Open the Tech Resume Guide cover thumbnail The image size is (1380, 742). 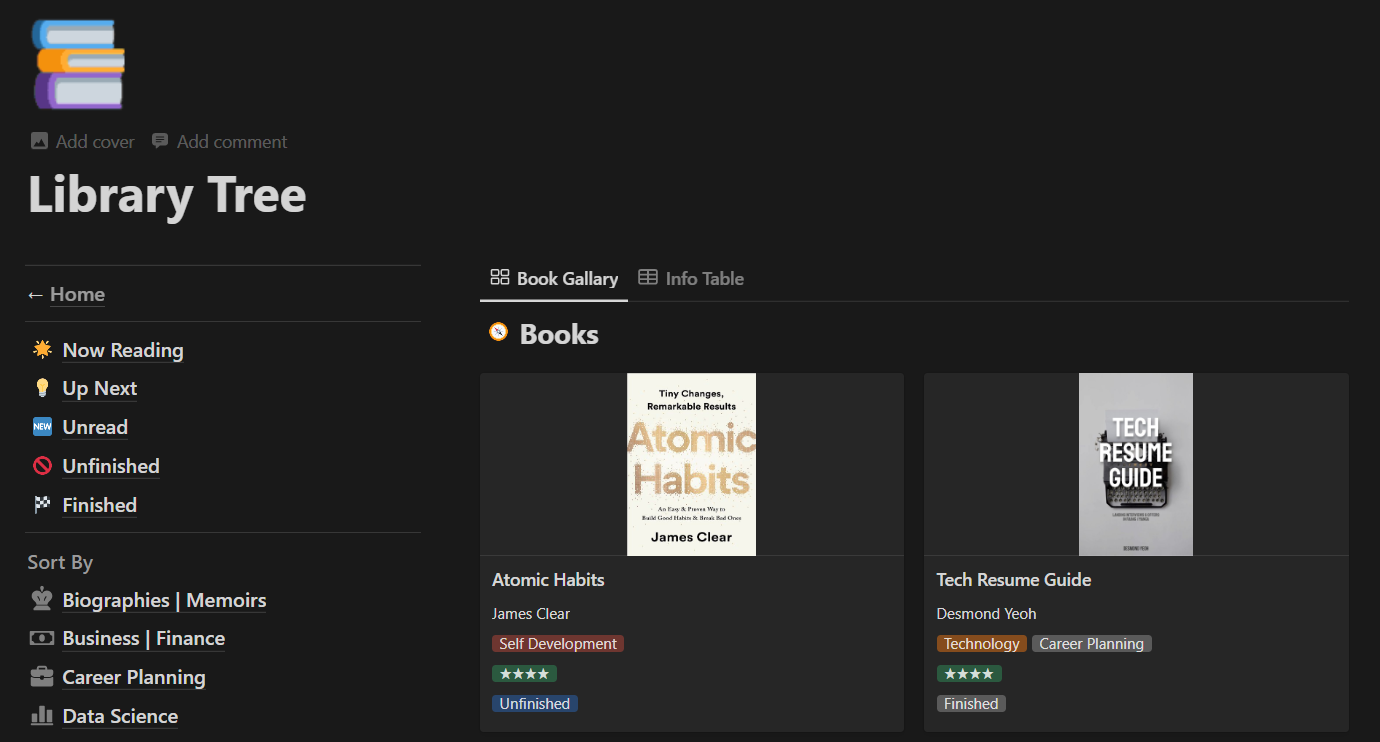1136,464
